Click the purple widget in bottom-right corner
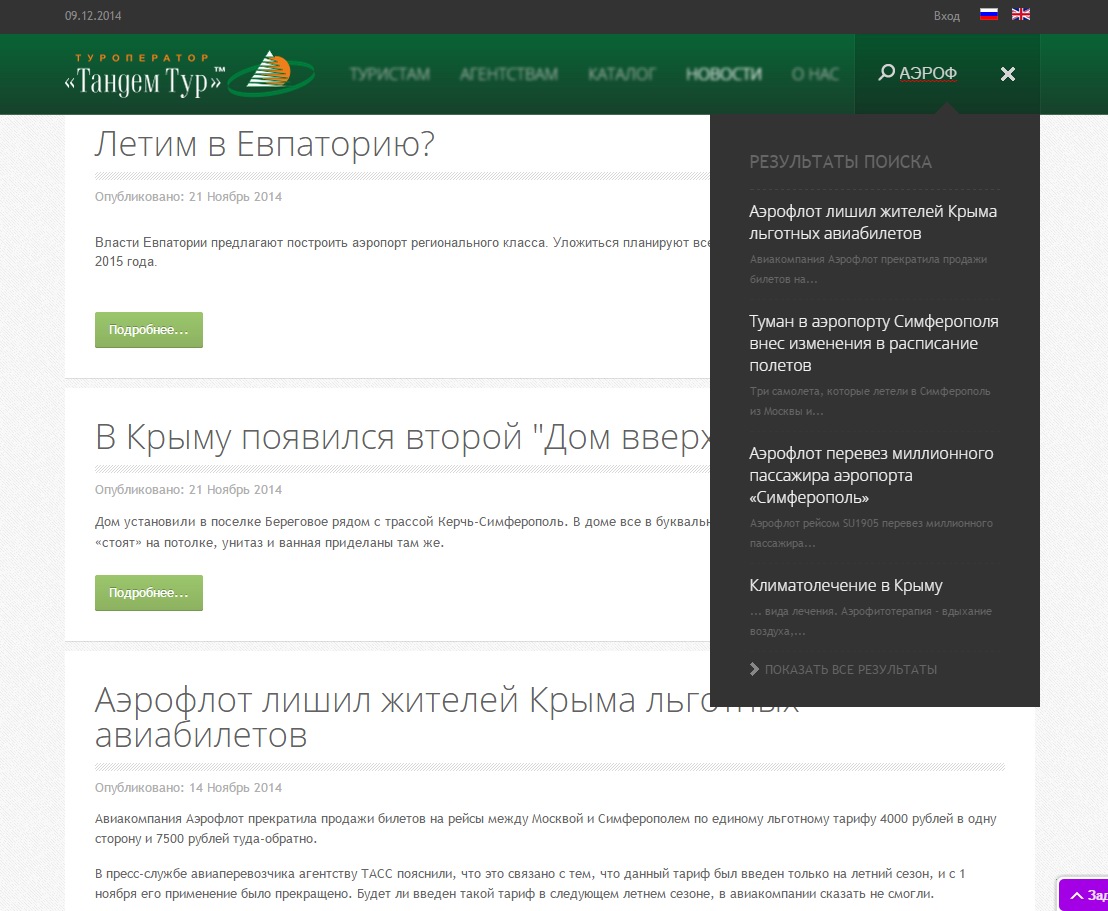 (x=1084, y=895)
